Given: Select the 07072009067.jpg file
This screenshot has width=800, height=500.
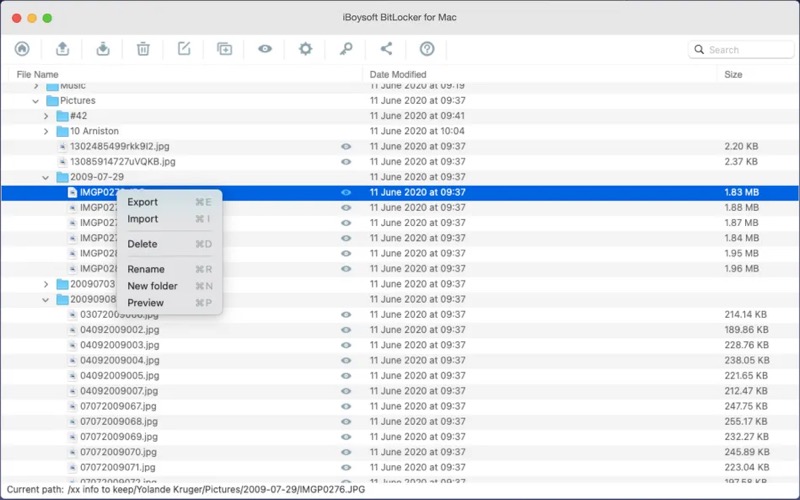Looking at the screenshot, I should coord(118,406).
